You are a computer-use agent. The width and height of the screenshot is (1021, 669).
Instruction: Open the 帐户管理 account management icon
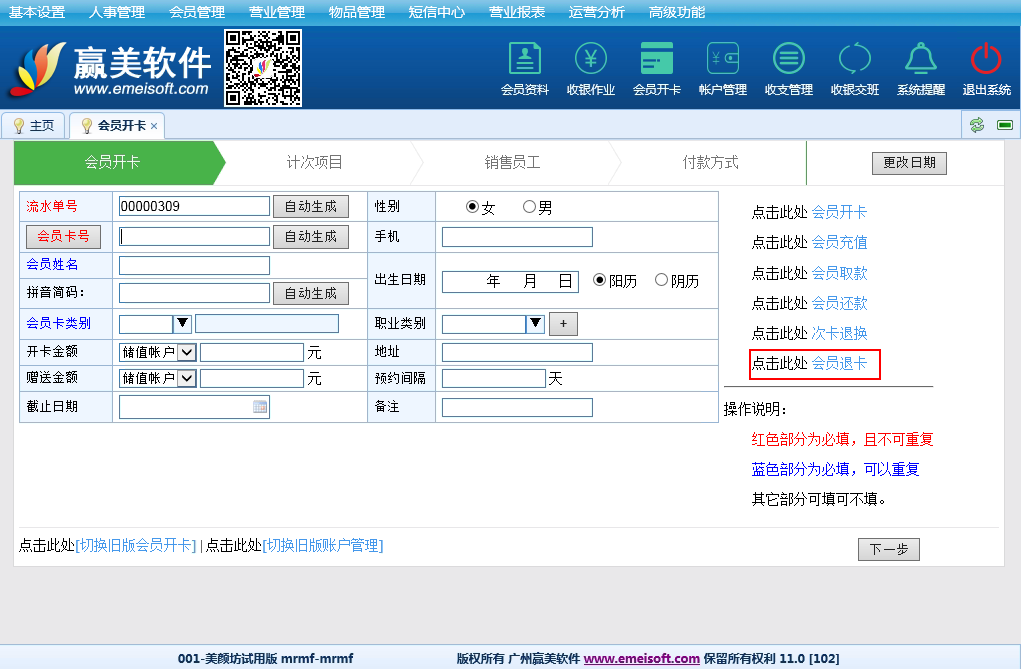pos(722,60)
